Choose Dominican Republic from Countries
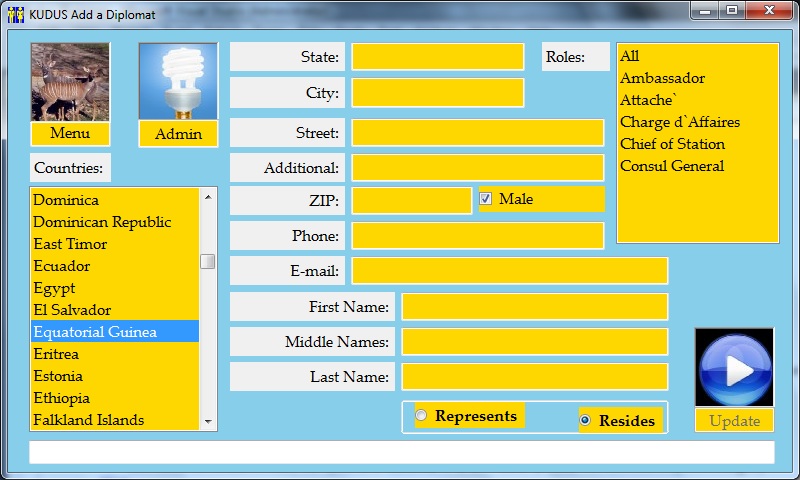800x480 pixels. coord(102,222)
